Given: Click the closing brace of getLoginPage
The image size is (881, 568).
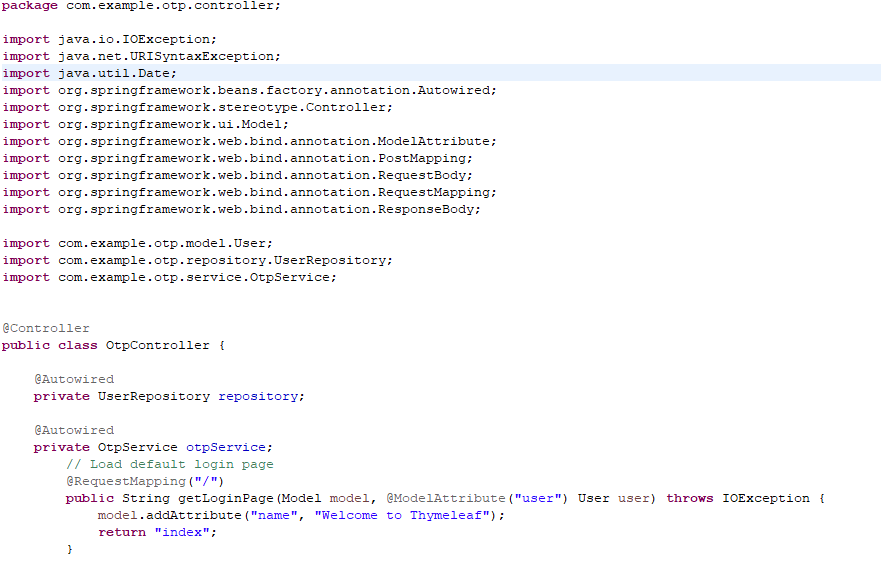Looking at the screenshot, I should [x=70, y=549].
